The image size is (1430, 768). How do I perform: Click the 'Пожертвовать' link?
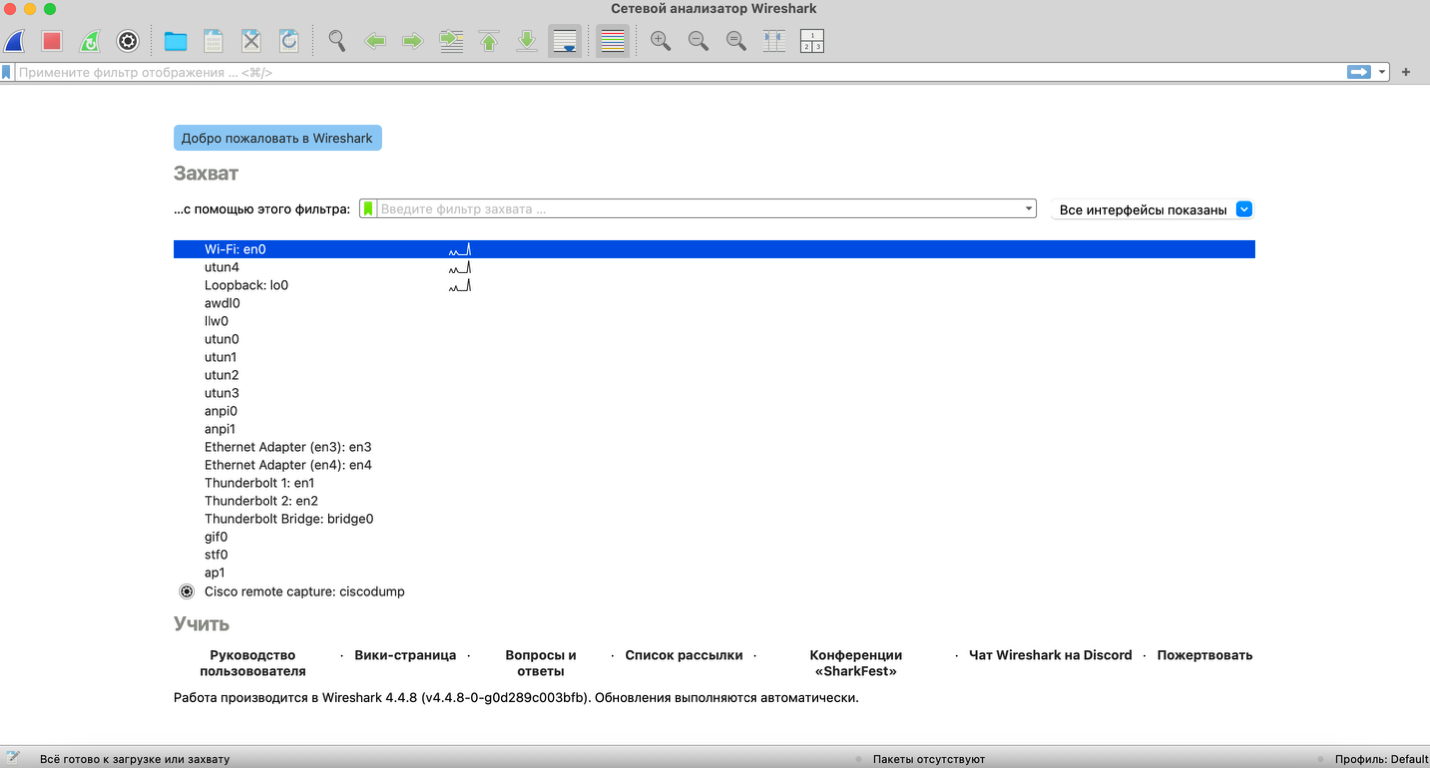point(1204,655)
